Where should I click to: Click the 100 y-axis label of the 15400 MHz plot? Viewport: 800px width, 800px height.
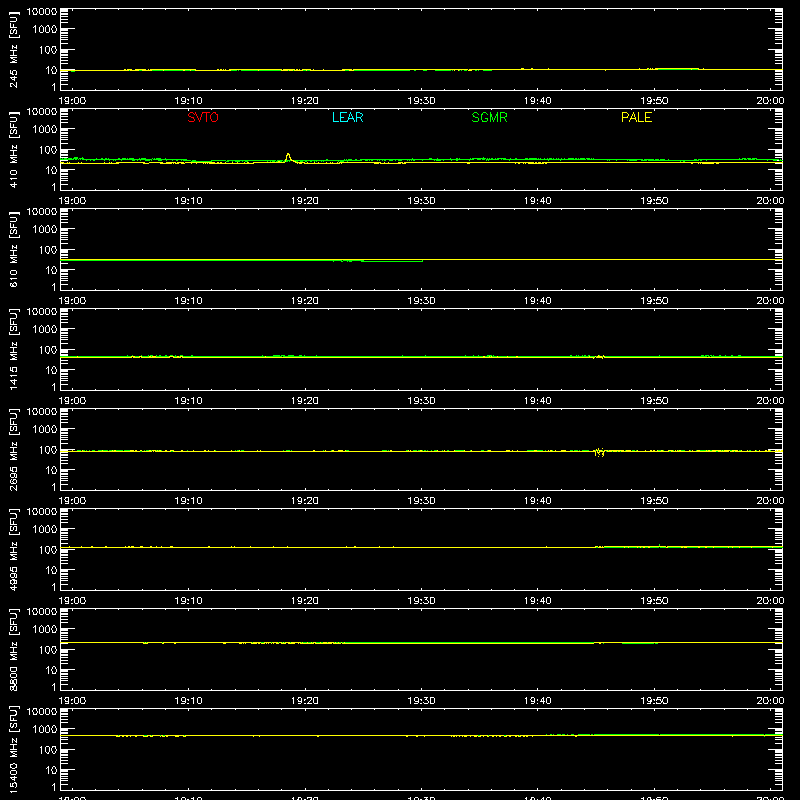pyautogui.click(x=48, y=750)
